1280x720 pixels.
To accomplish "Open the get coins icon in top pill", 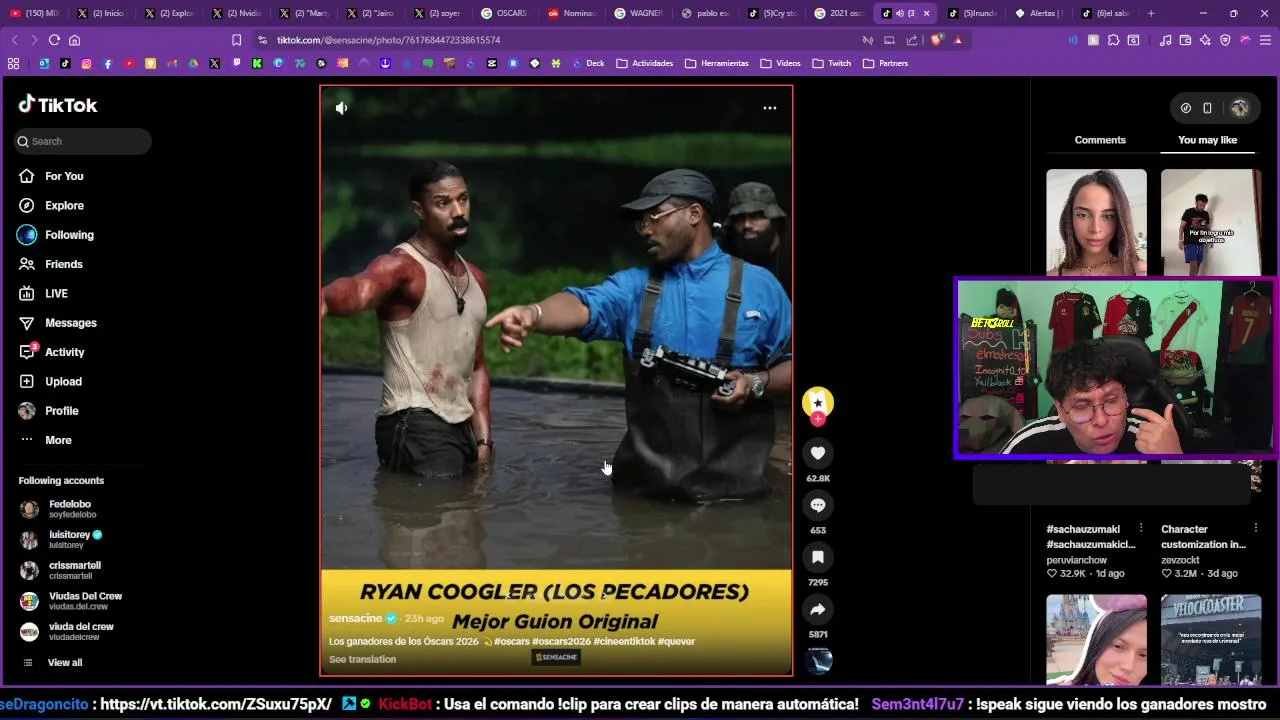I will (x=1186, y=108).
